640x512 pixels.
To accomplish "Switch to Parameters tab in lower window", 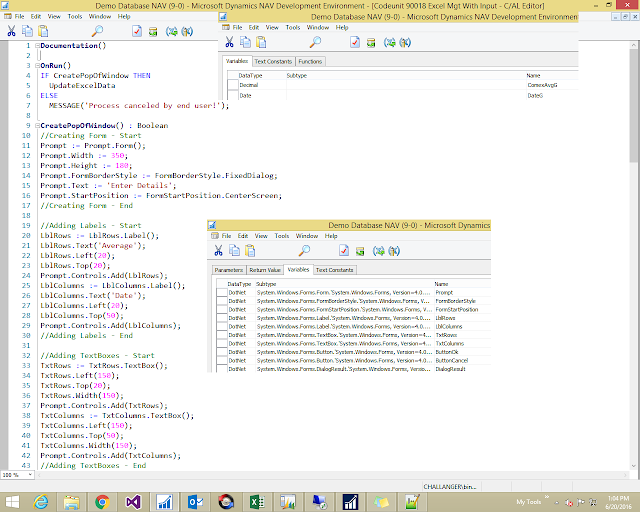I will tap(229, 270).
